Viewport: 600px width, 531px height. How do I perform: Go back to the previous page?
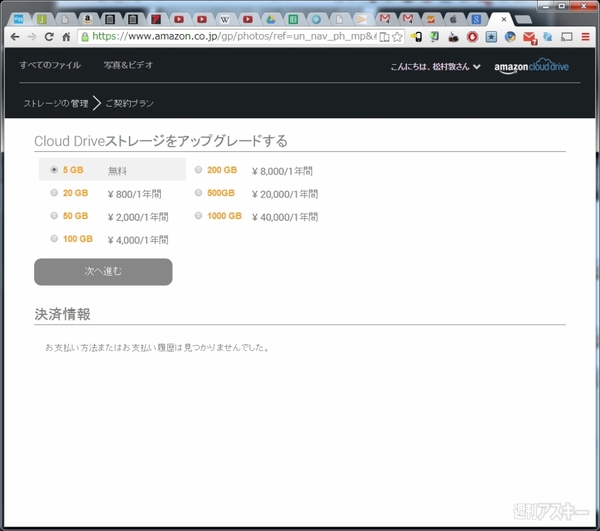pos(15,37)
